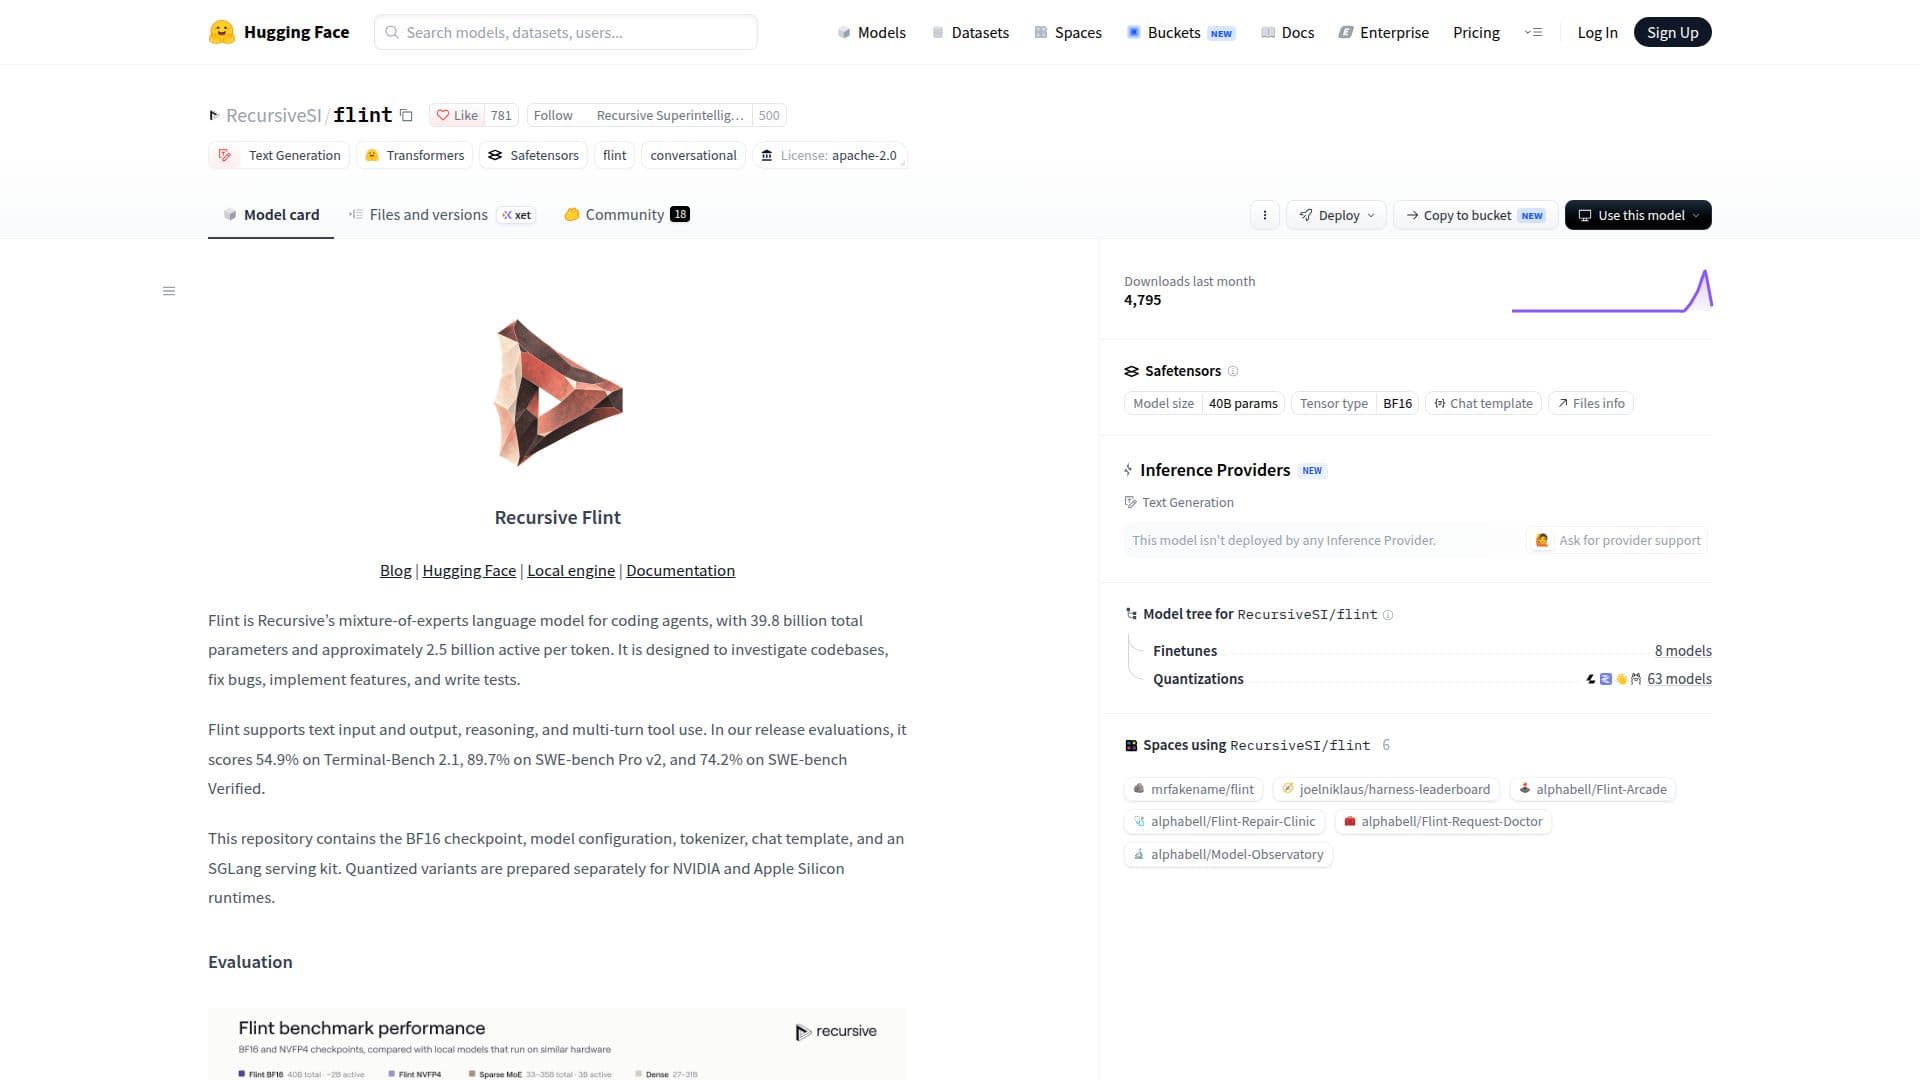Focus the search models input field
Viewport: 1920px width, 1080px height.
(x=566, y=32)
